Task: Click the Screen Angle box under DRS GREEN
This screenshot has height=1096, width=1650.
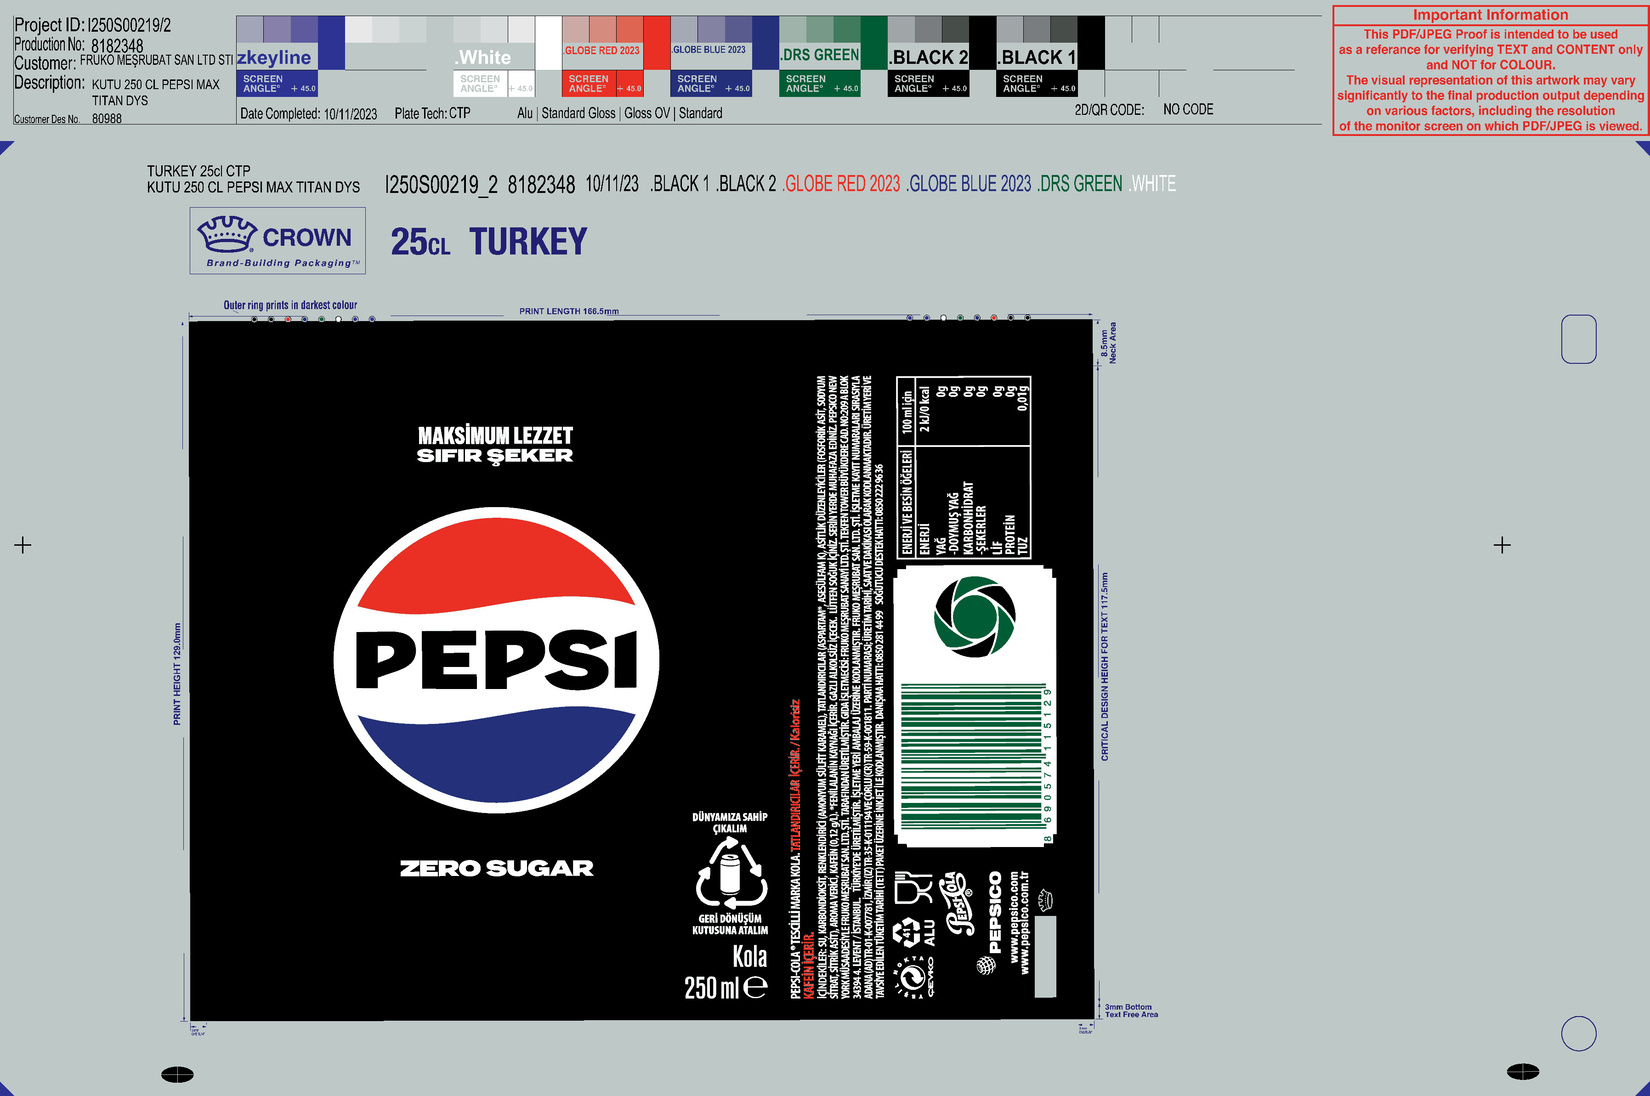Action: point(820,84)
